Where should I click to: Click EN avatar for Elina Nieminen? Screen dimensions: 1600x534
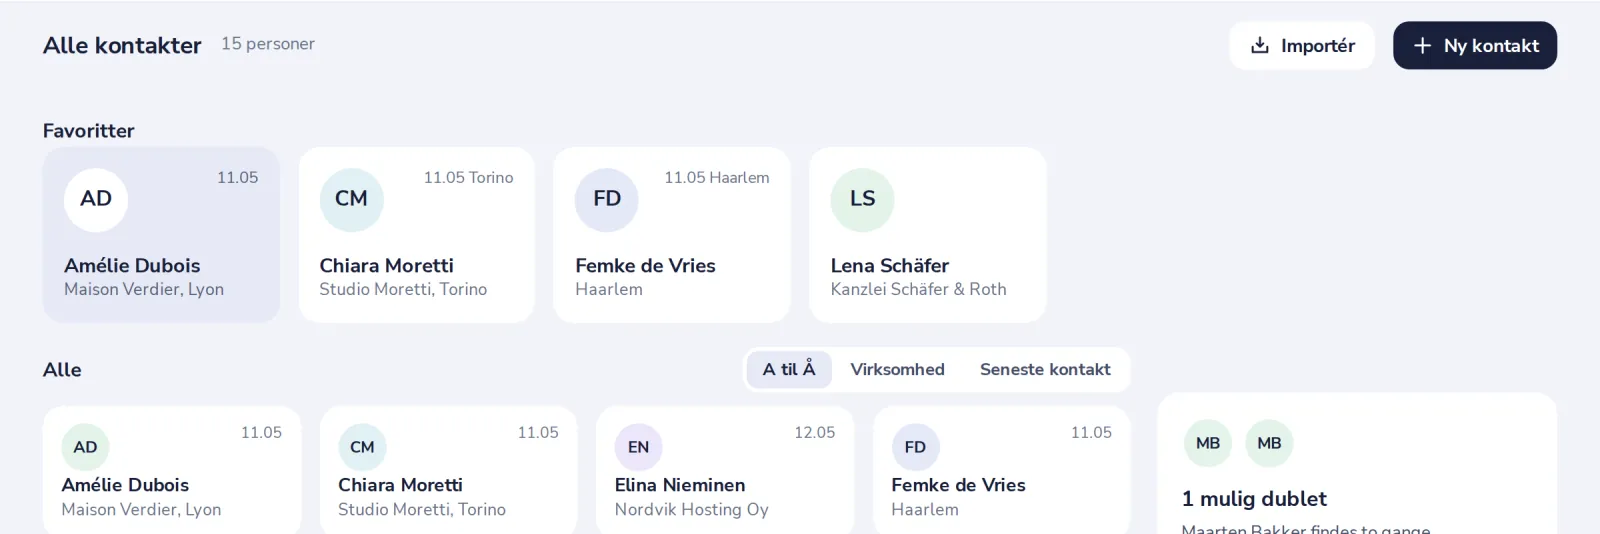click(638, 447)
